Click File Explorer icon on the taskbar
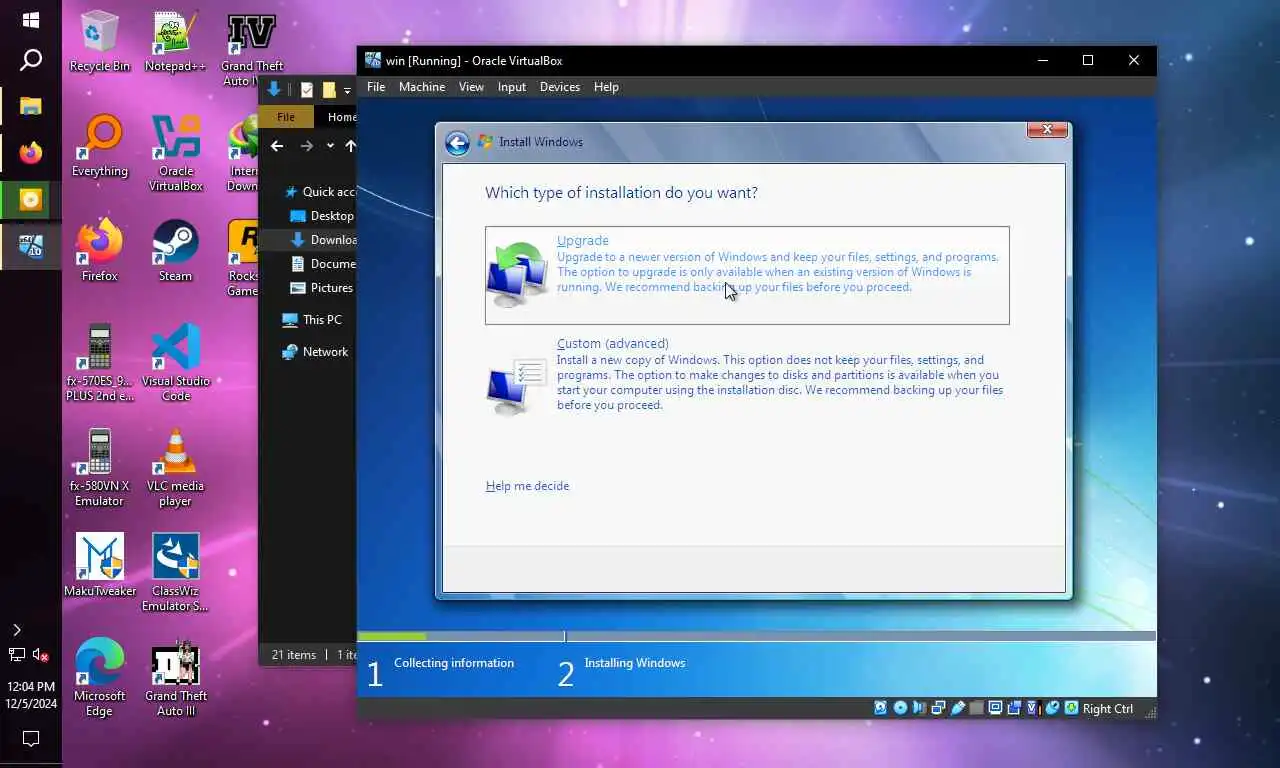Image resolution: width=1280 pixels, height=768 pixels. point(30,106)
